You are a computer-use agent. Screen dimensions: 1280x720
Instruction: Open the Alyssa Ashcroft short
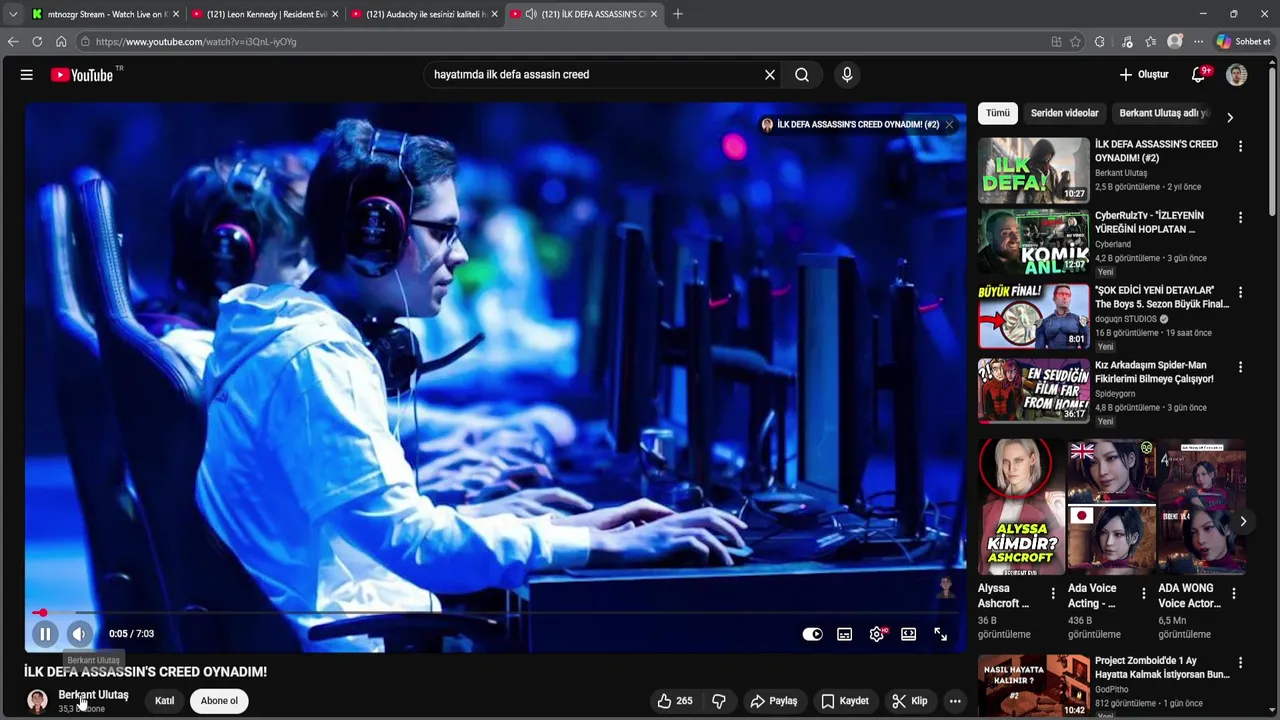click(x=1021, y=507)
